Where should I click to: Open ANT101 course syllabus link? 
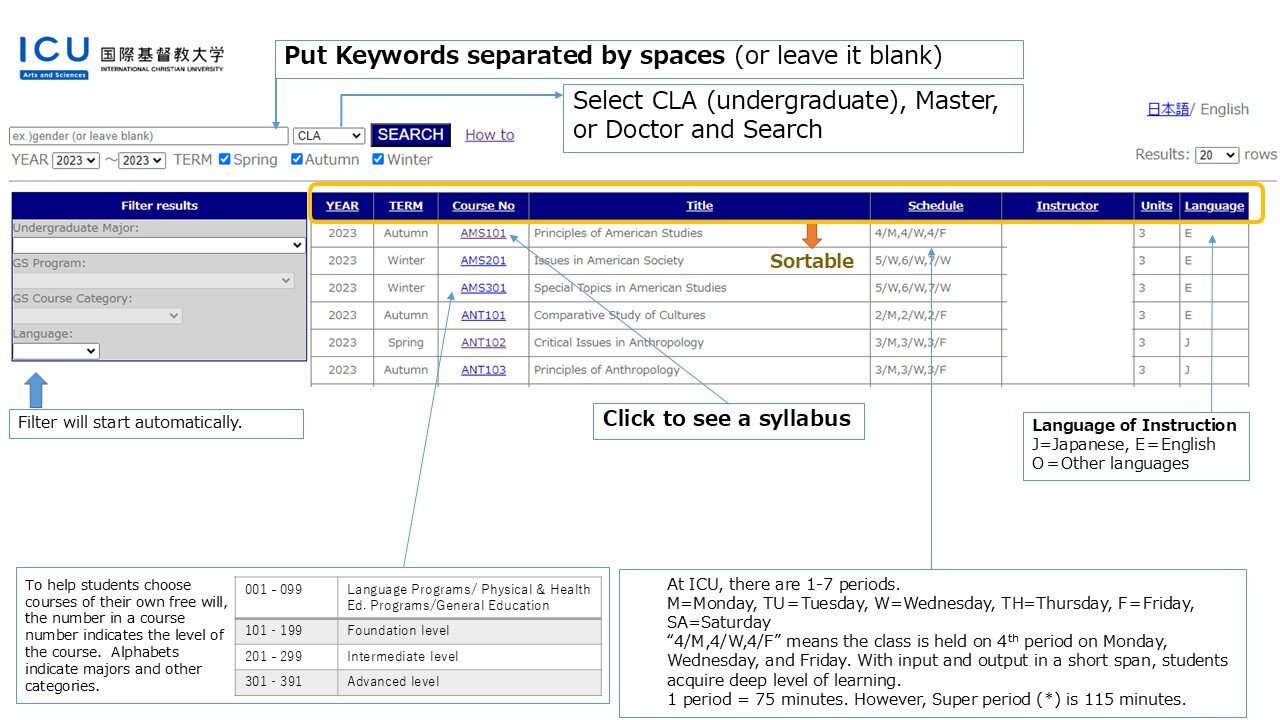(483, 315)
